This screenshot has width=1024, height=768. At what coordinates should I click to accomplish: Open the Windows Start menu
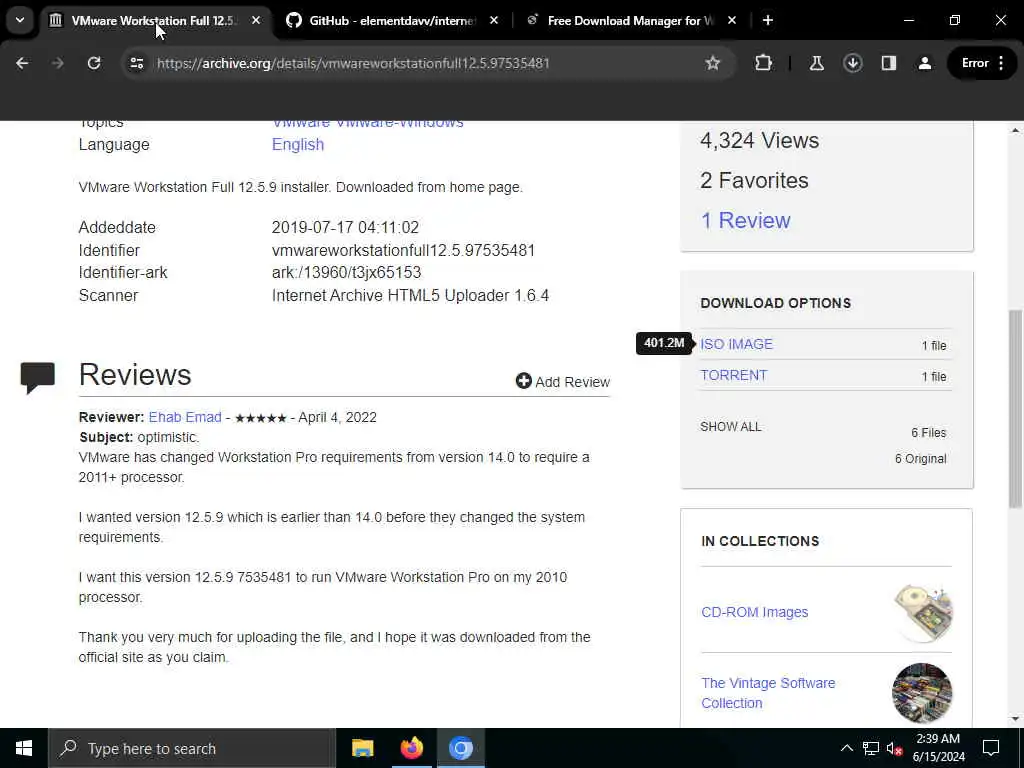24,748
